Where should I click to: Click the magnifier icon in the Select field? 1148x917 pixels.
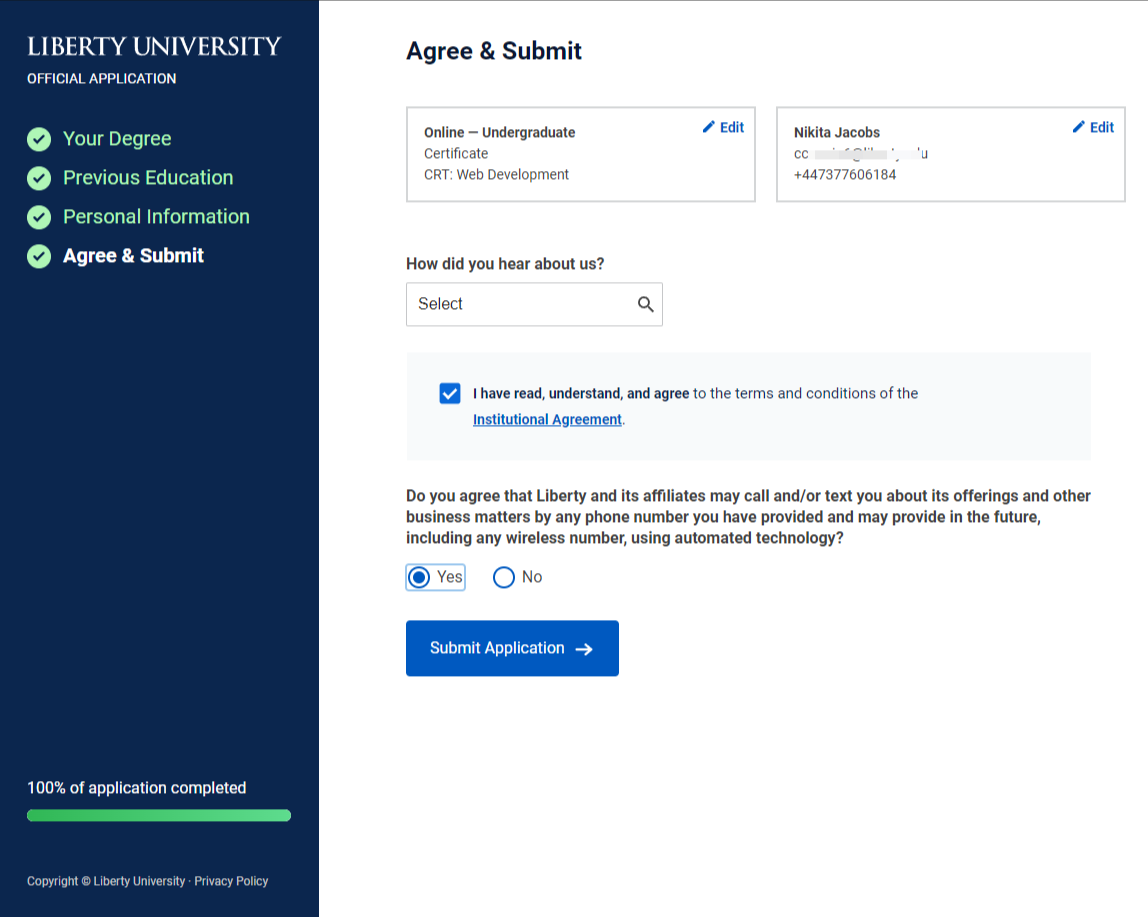pos(645,304)
